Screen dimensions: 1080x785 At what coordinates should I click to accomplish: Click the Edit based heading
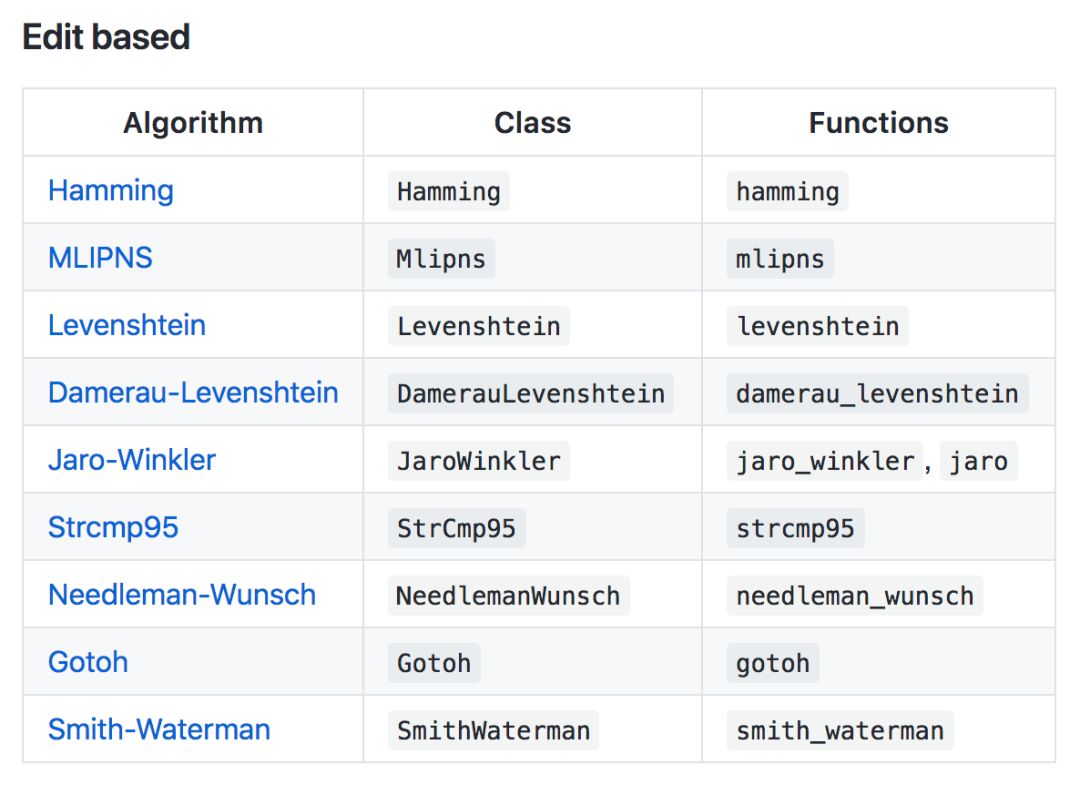106,37
